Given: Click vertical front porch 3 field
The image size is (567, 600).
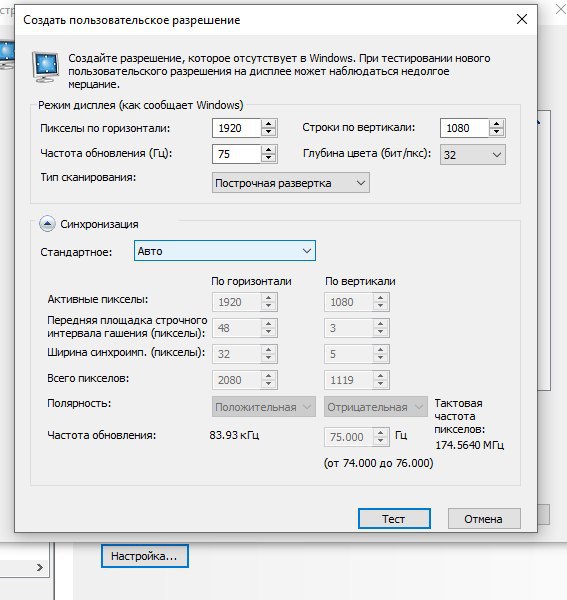Looking at the screenshot, I should pos(349,328).
